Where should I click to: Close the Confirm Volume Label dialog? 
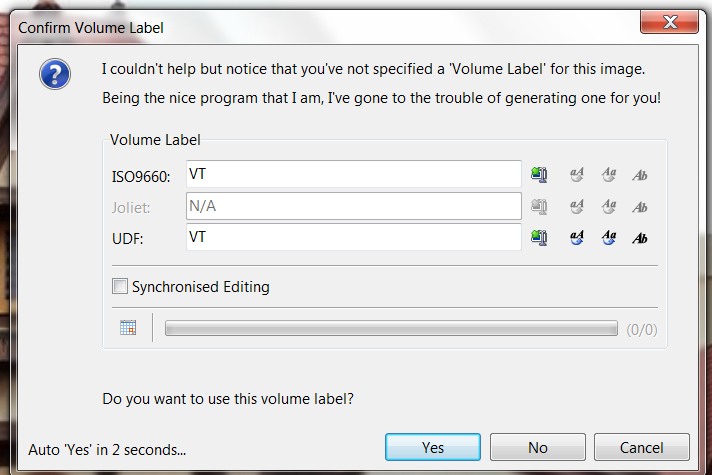click(x=669, y=22)
